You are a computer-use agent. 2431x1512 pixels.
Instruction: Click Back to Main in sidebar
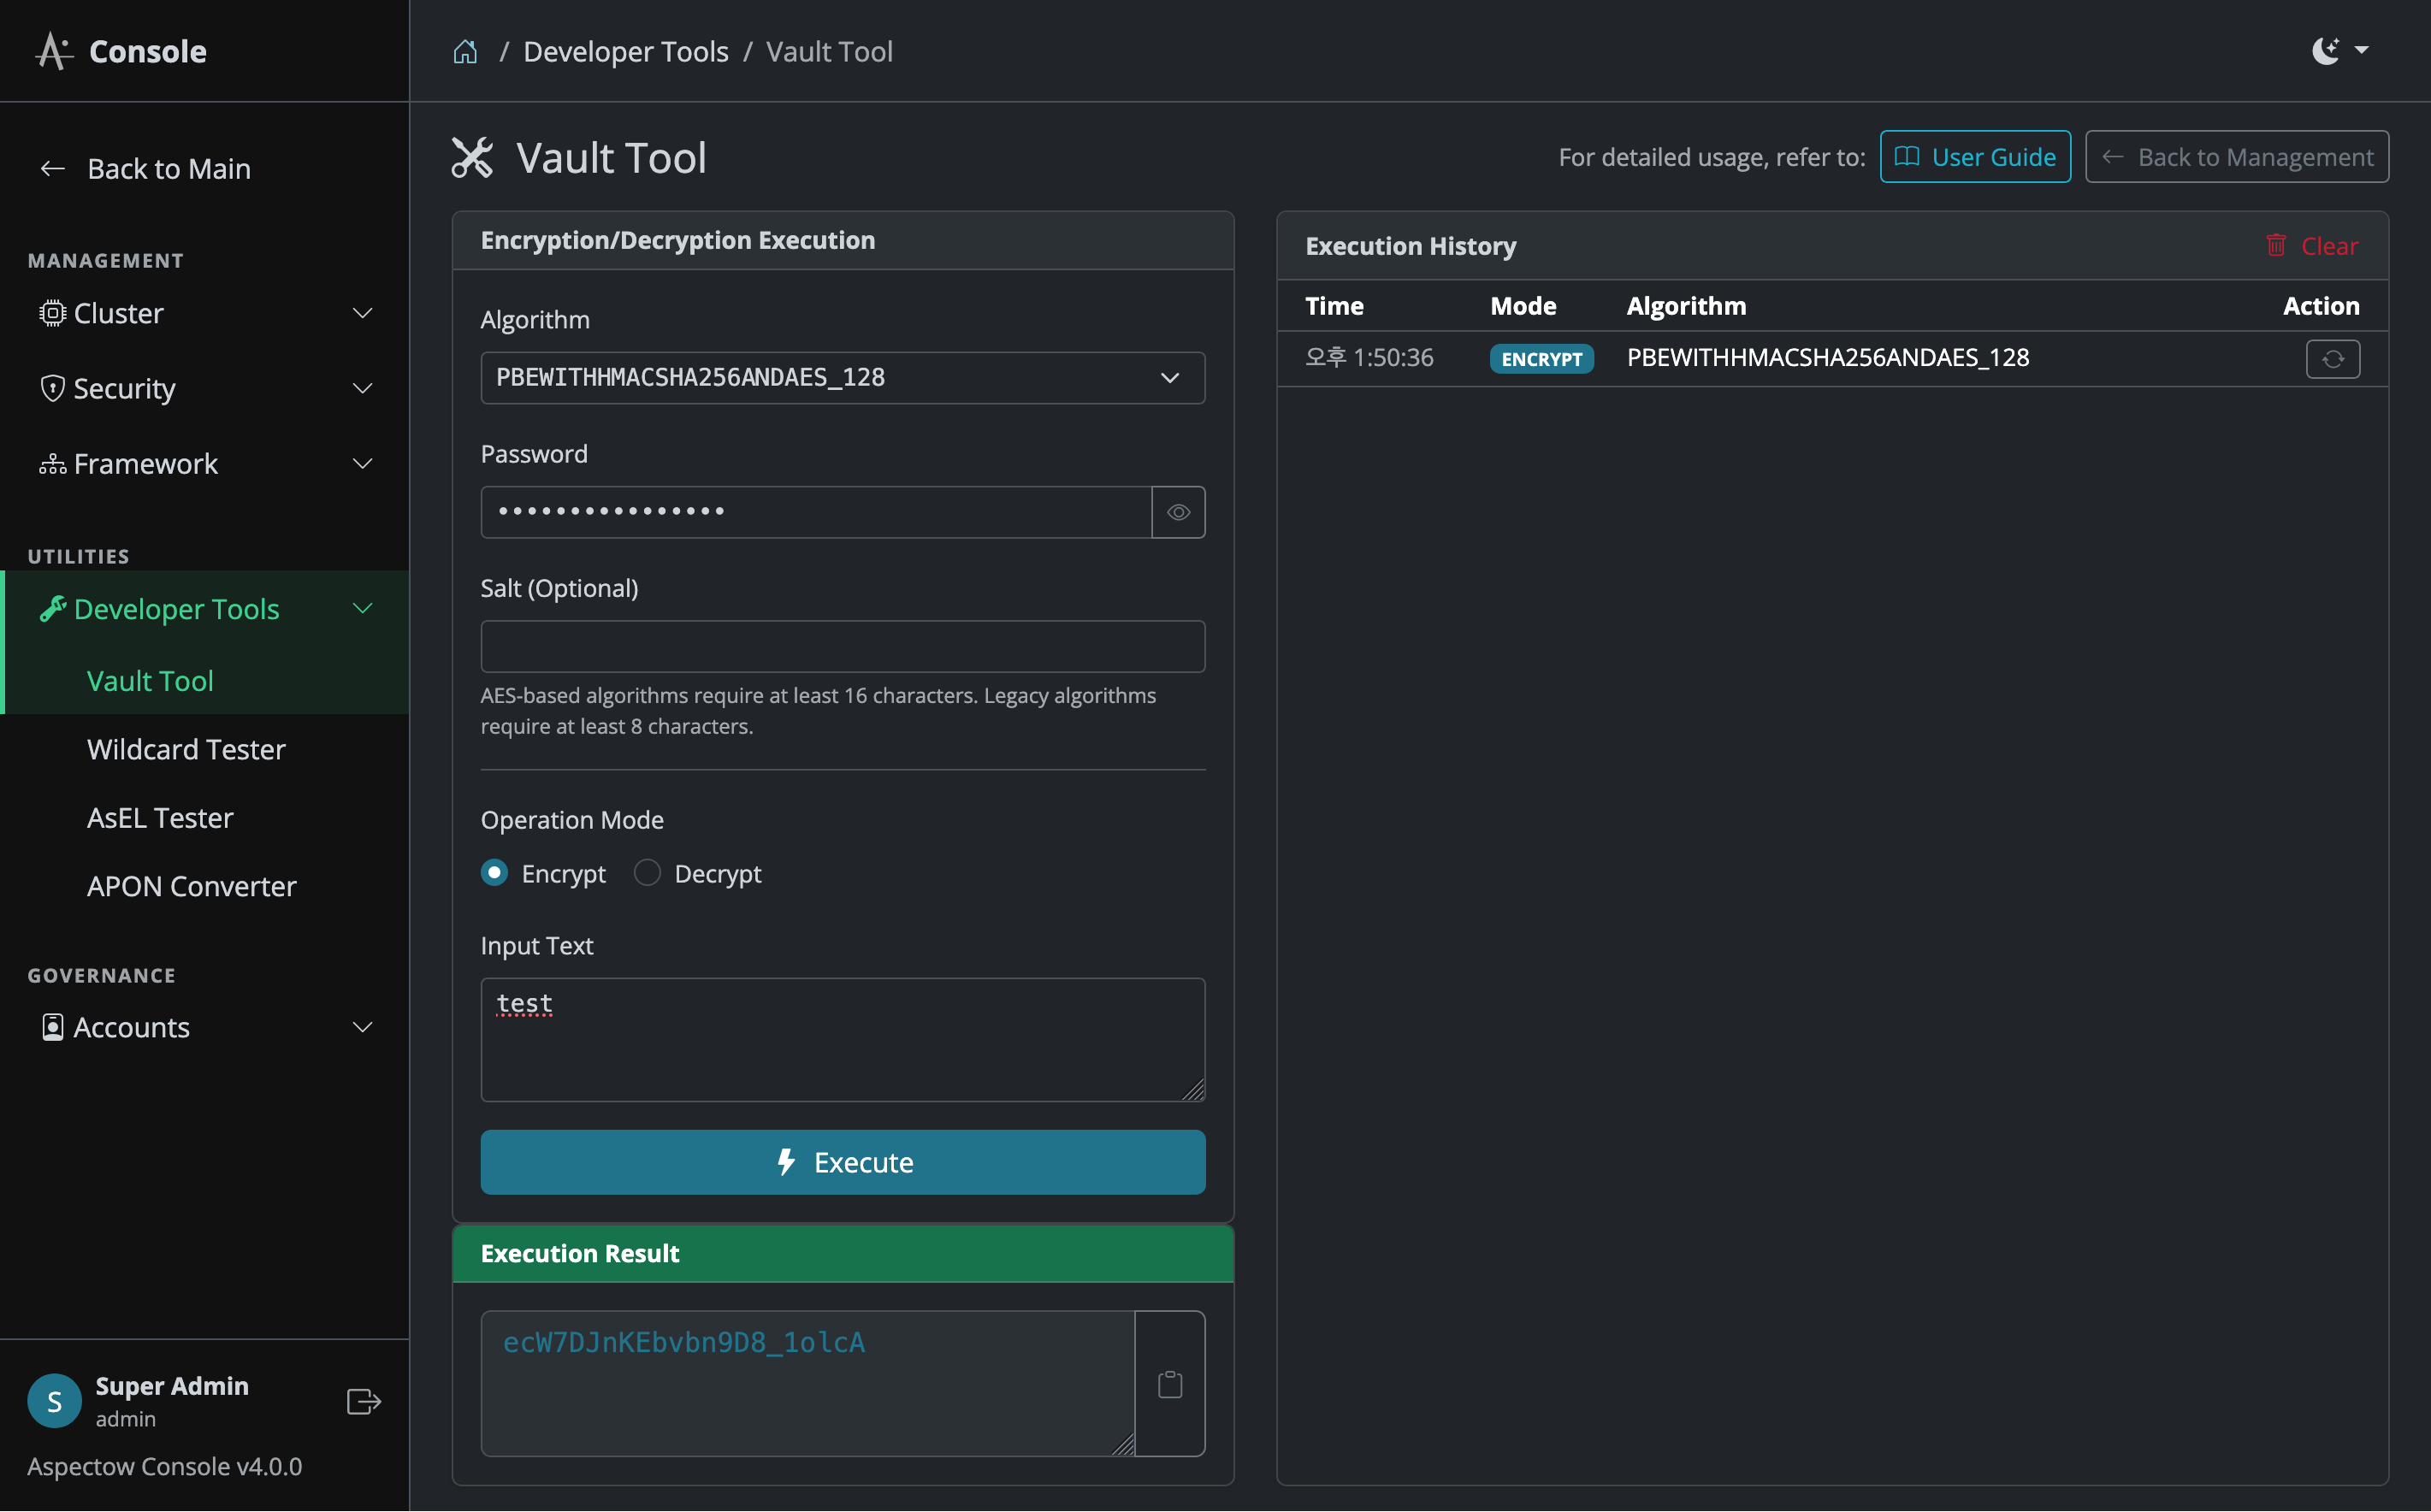click(146, 168)
